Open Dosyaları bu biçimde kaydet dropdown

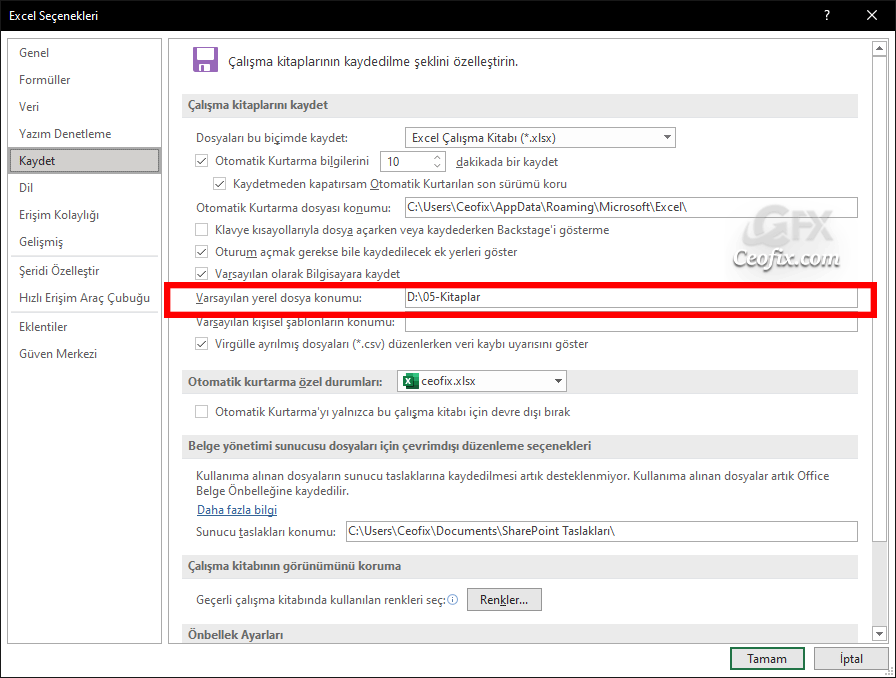[540, 138]
